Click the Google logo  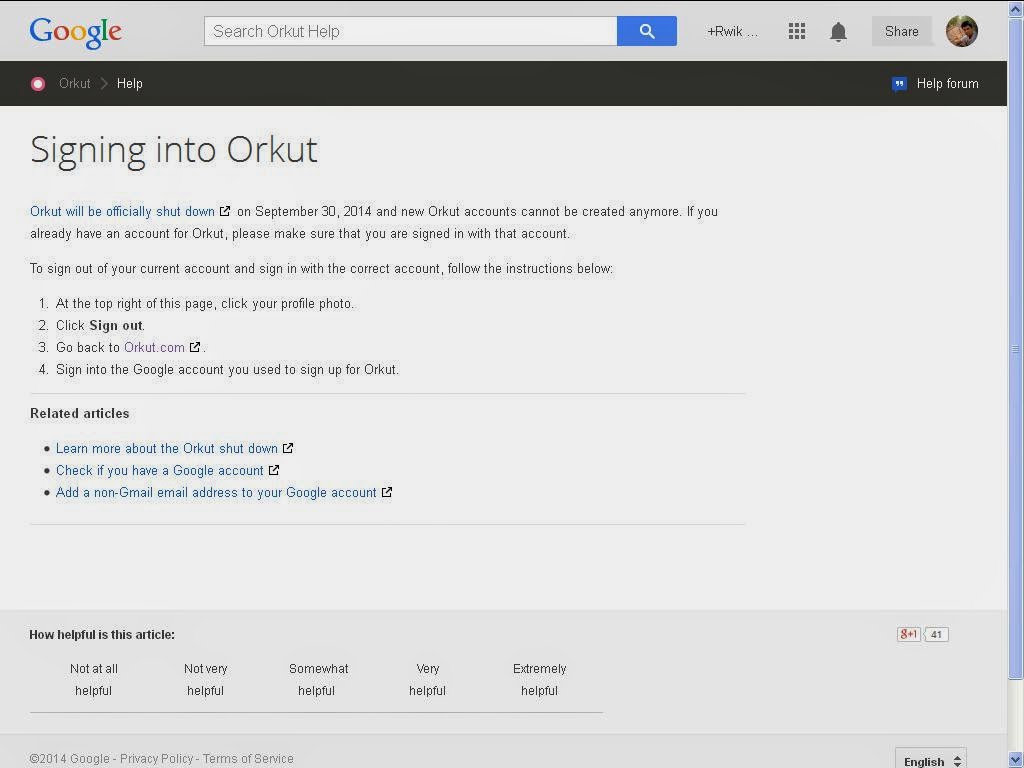click(75, 32)
